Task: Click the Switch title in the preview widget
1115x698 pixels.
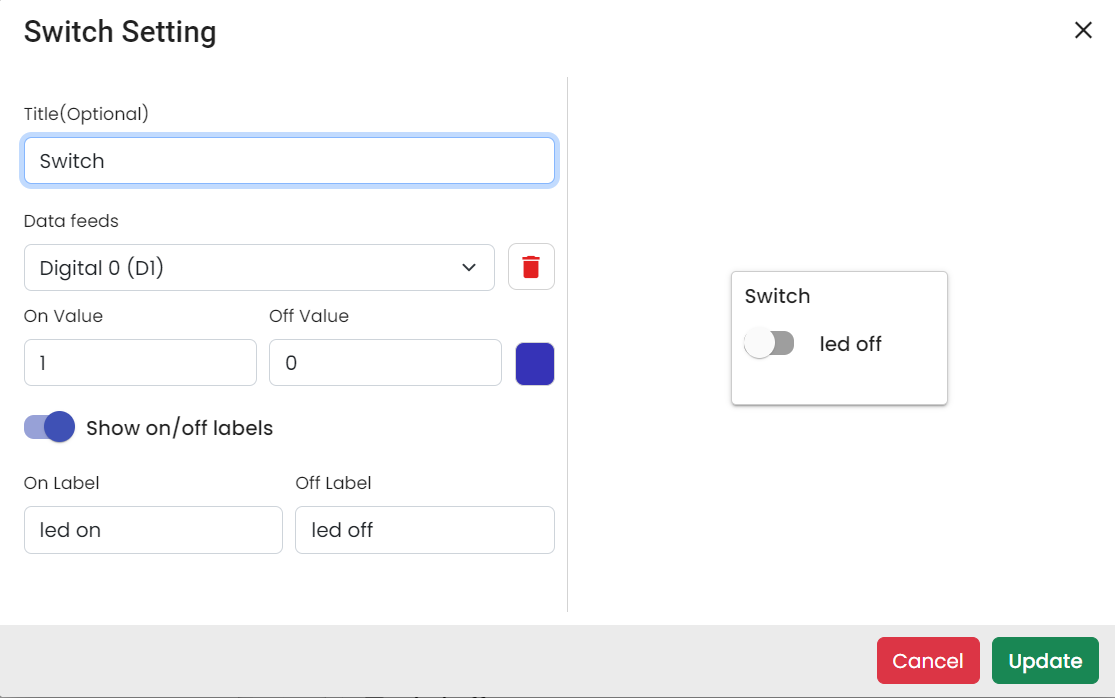Action: [x=777, y=296]
